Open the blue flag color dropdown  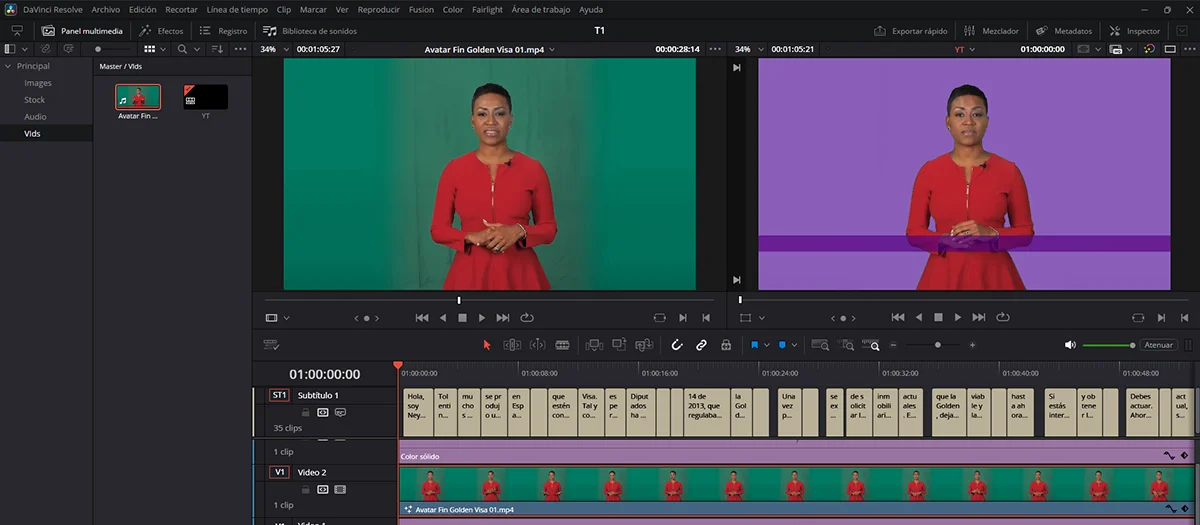(767, 345)
